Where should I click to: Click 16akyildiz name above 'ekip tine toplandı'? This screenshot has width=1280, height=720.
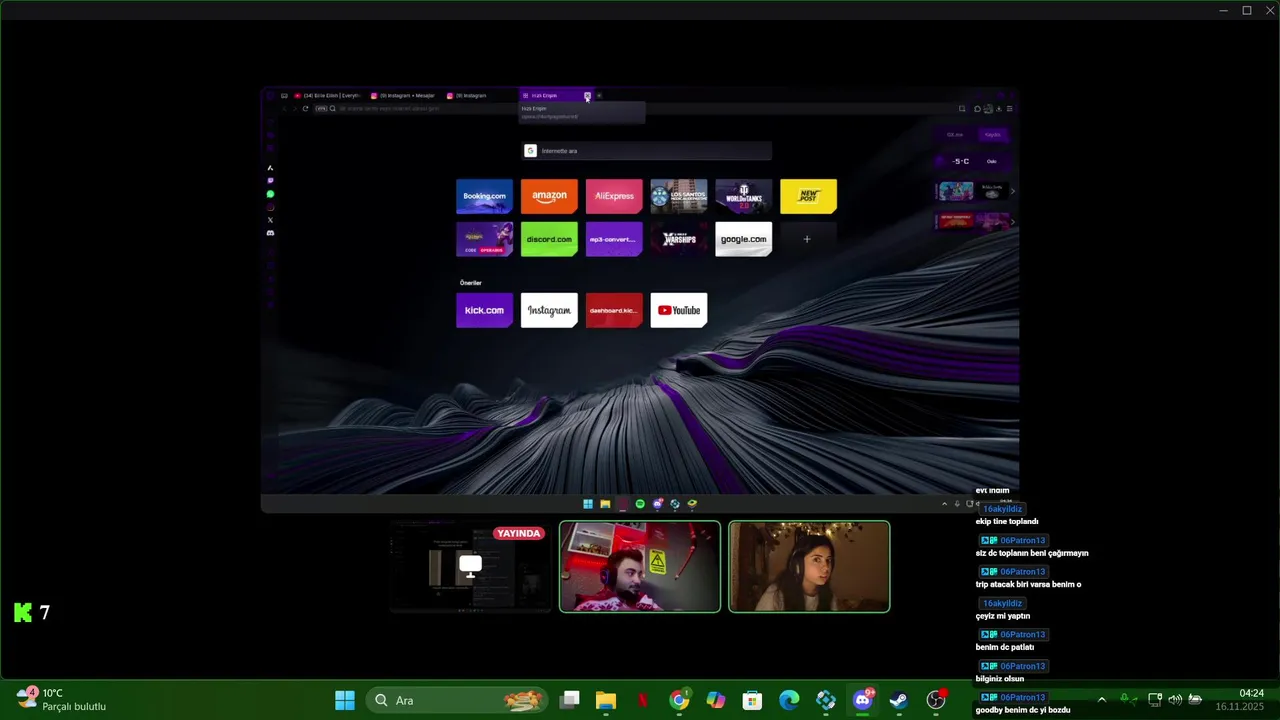(x=1002, y=509)
